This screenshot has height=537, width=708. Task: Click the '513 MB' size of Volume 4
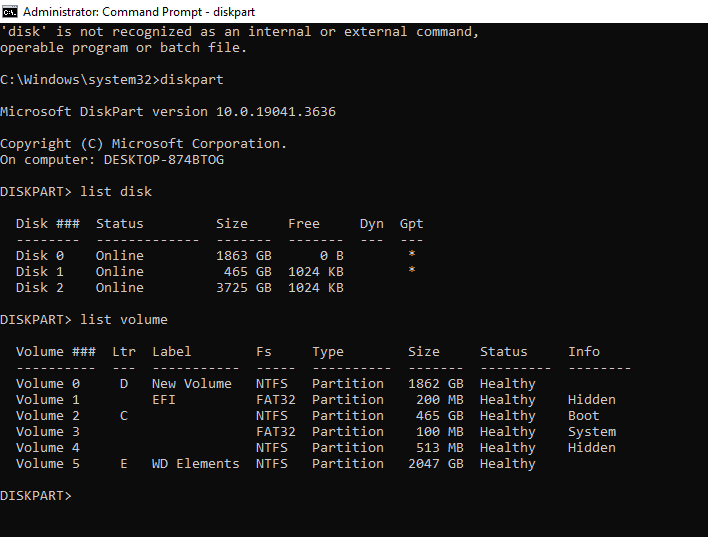[440, 448]
